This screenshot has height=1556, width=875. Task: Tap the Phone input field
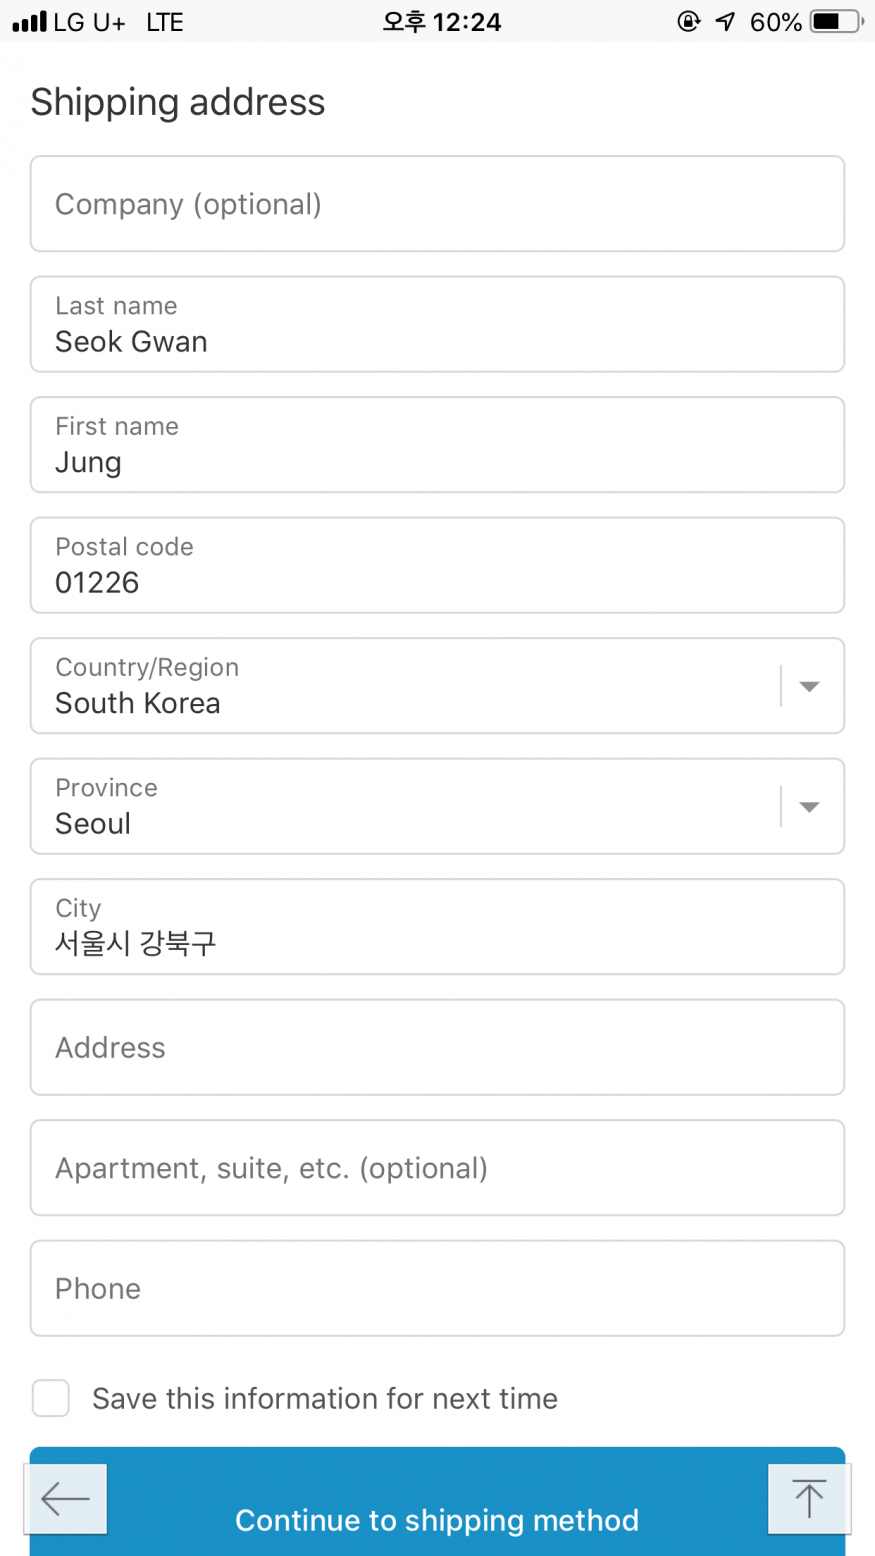pos(437,1288)
